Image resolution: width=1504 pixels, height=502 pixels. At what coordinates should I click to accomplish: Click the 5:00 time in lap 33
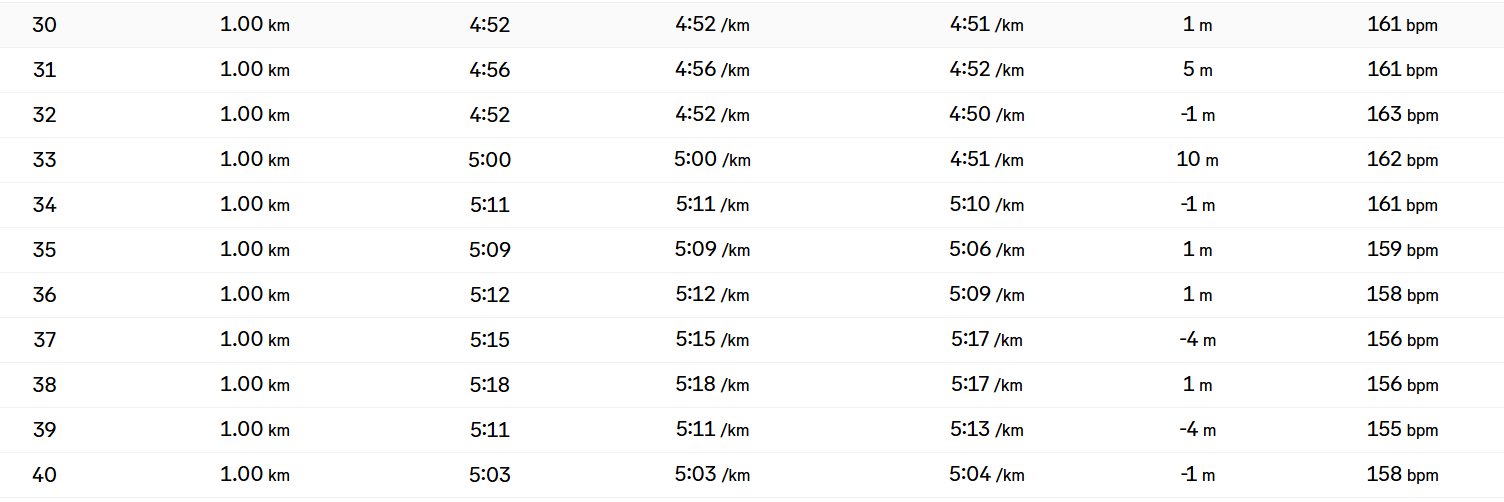pyautogui.click(x=490, y=160)
